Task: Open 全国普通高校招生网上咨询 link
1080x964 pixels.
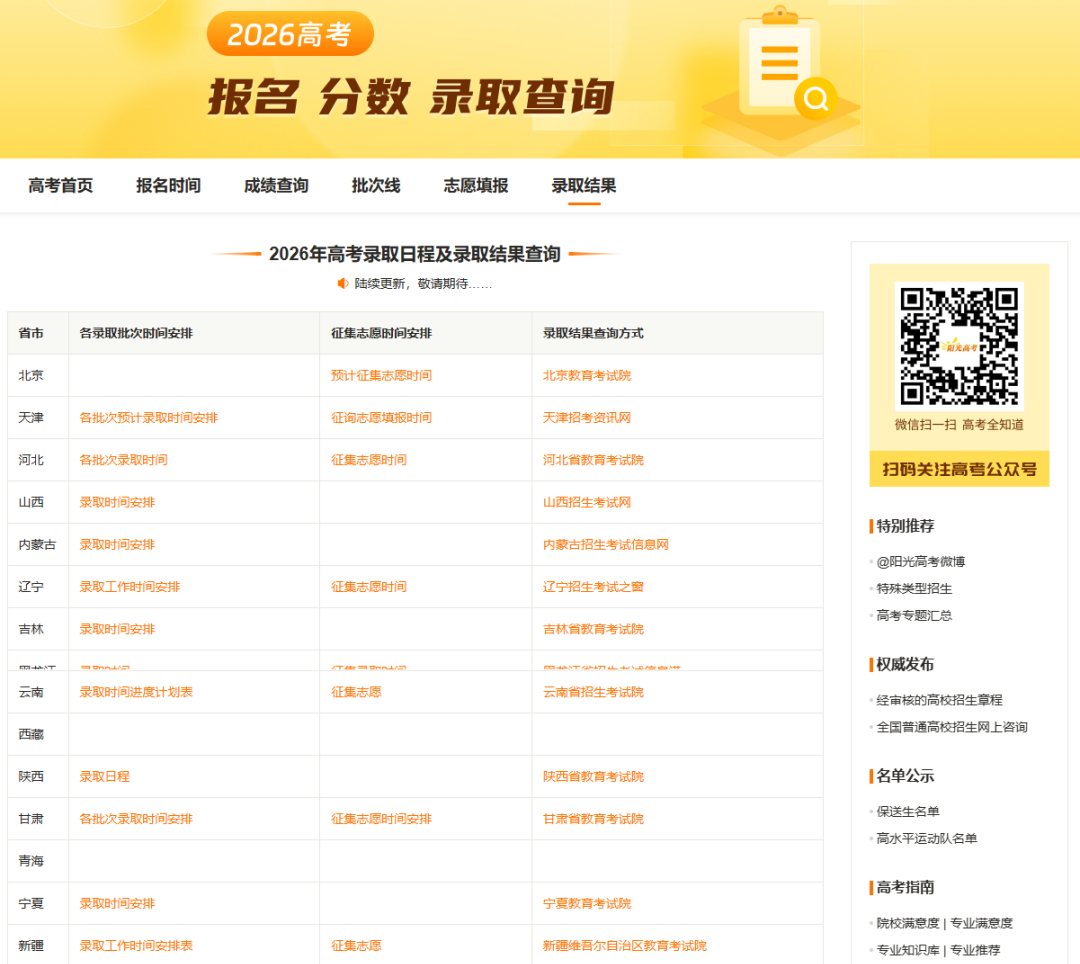Action: pos(952,727)
